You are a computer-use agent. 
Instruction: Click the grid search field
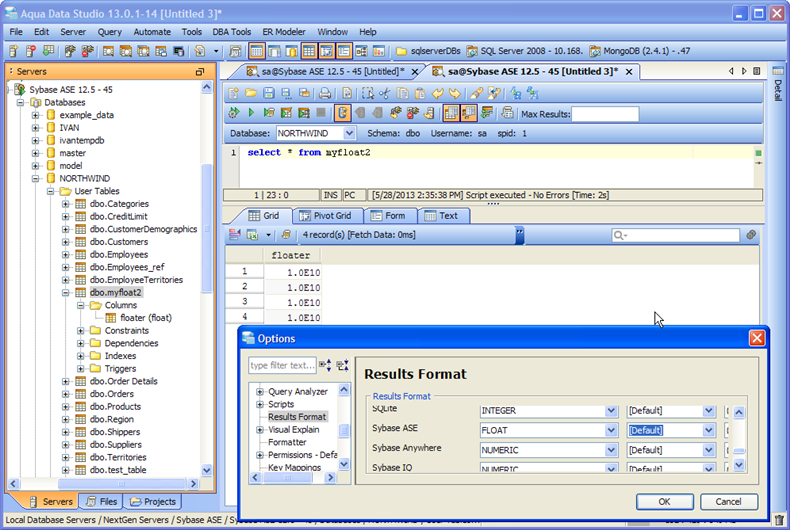(675, 235)
